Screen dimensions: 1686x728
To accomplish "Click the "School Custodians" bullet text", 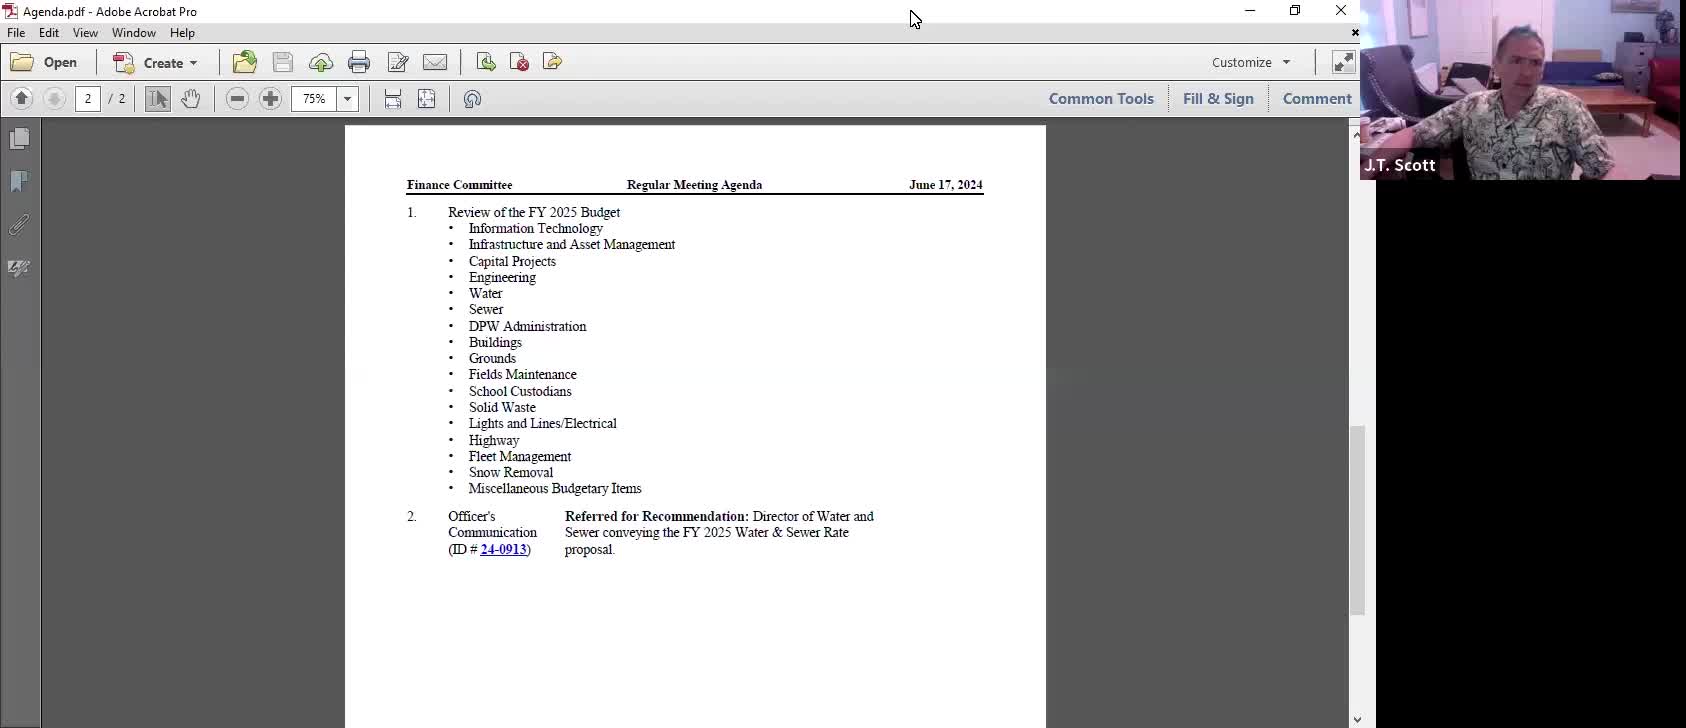I will pos(520,392).
